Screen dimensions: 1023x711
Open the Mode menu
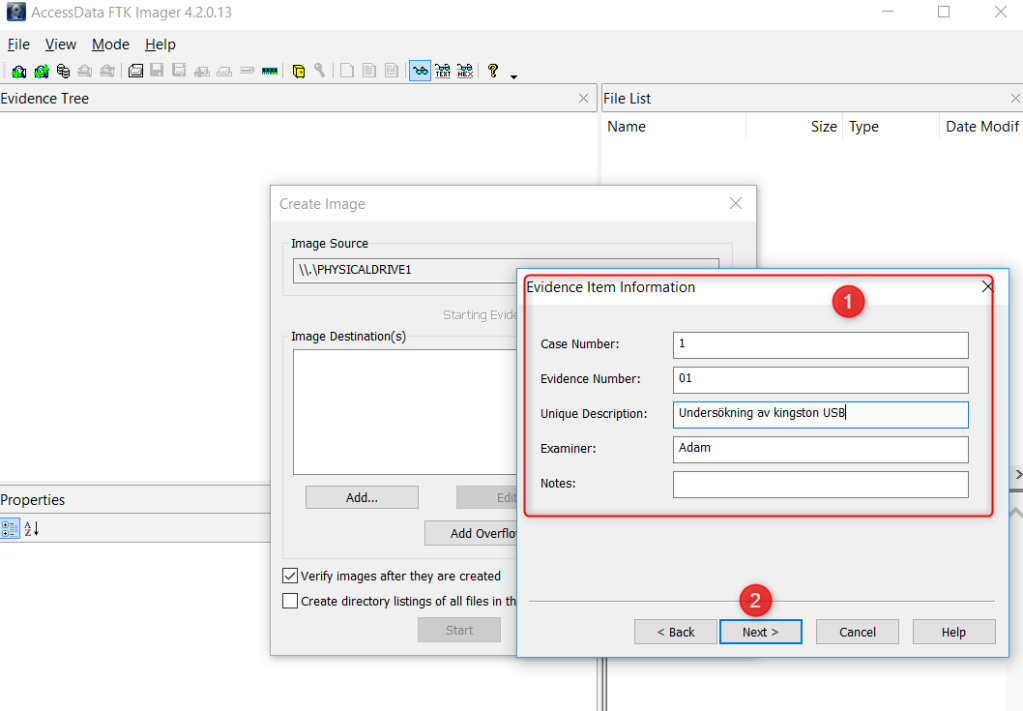tap(110, 44)
